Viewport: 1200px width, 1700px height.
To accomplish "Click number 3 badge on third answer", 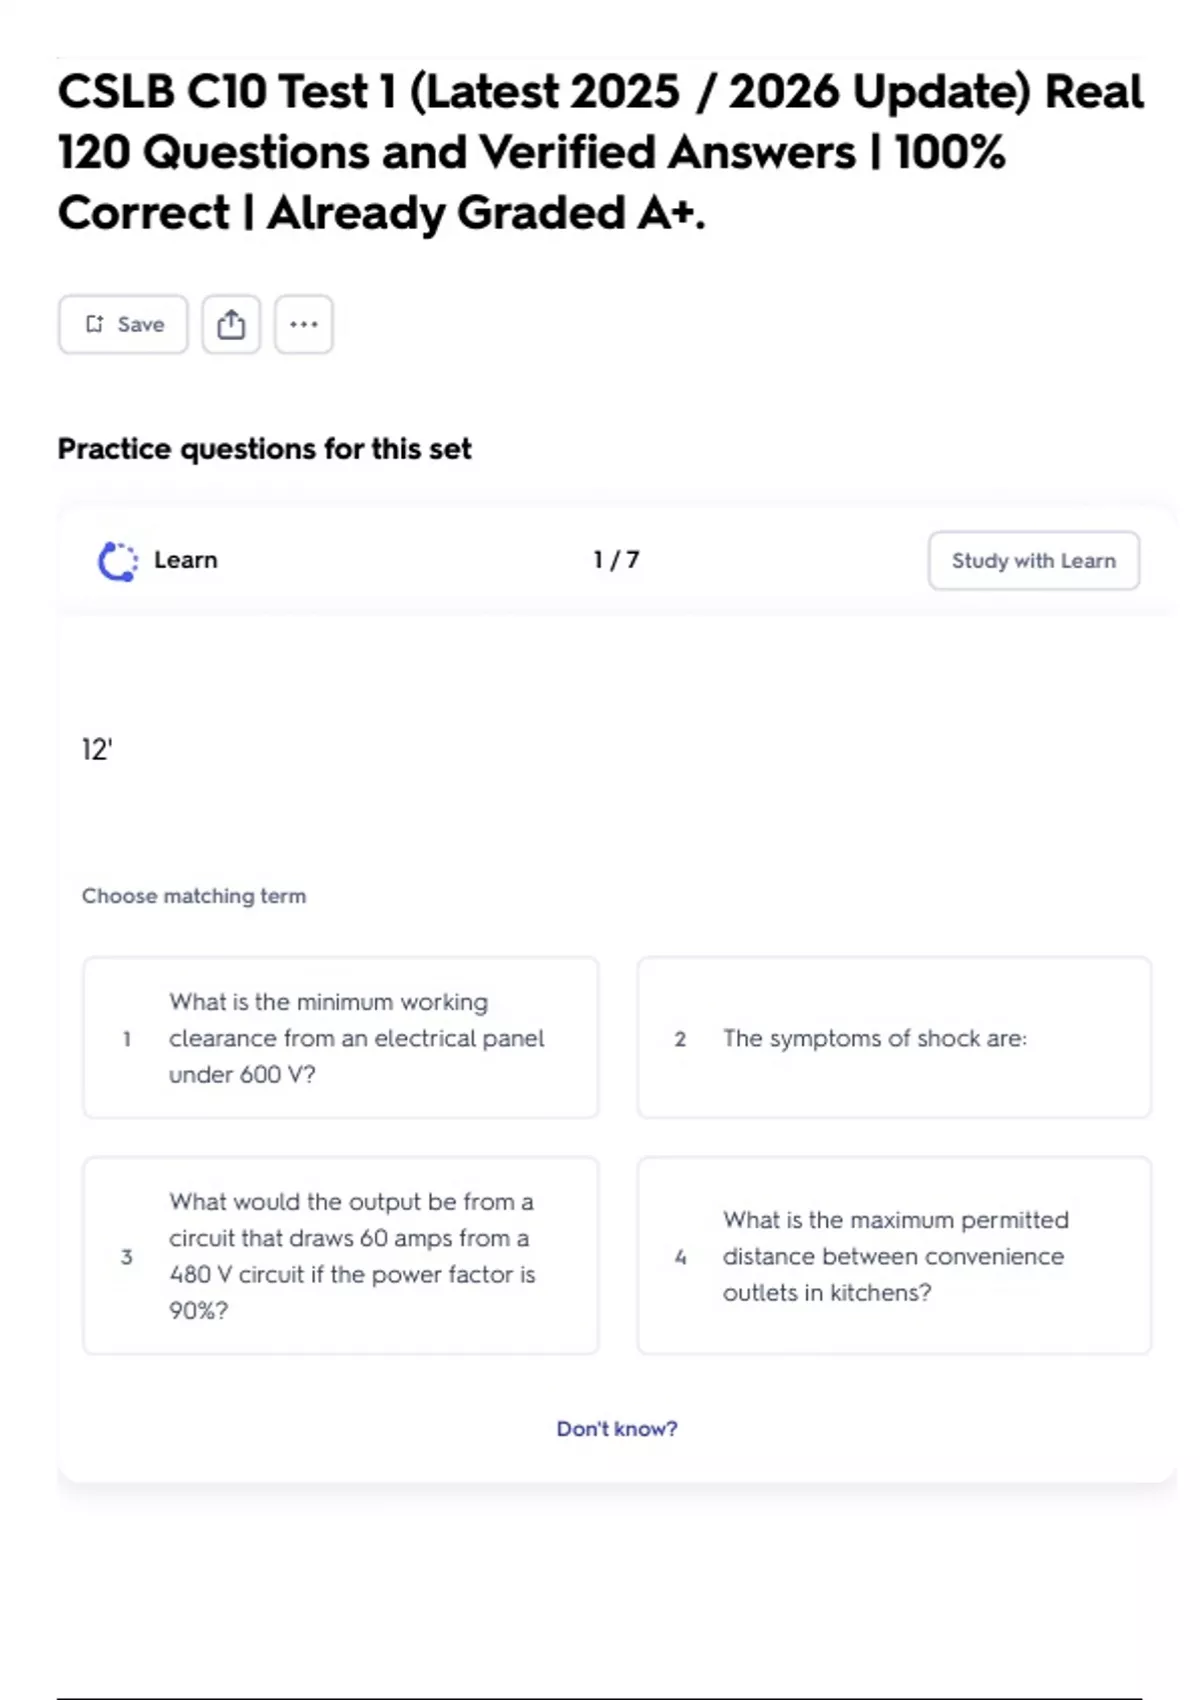I will [x=127, y=1257].
